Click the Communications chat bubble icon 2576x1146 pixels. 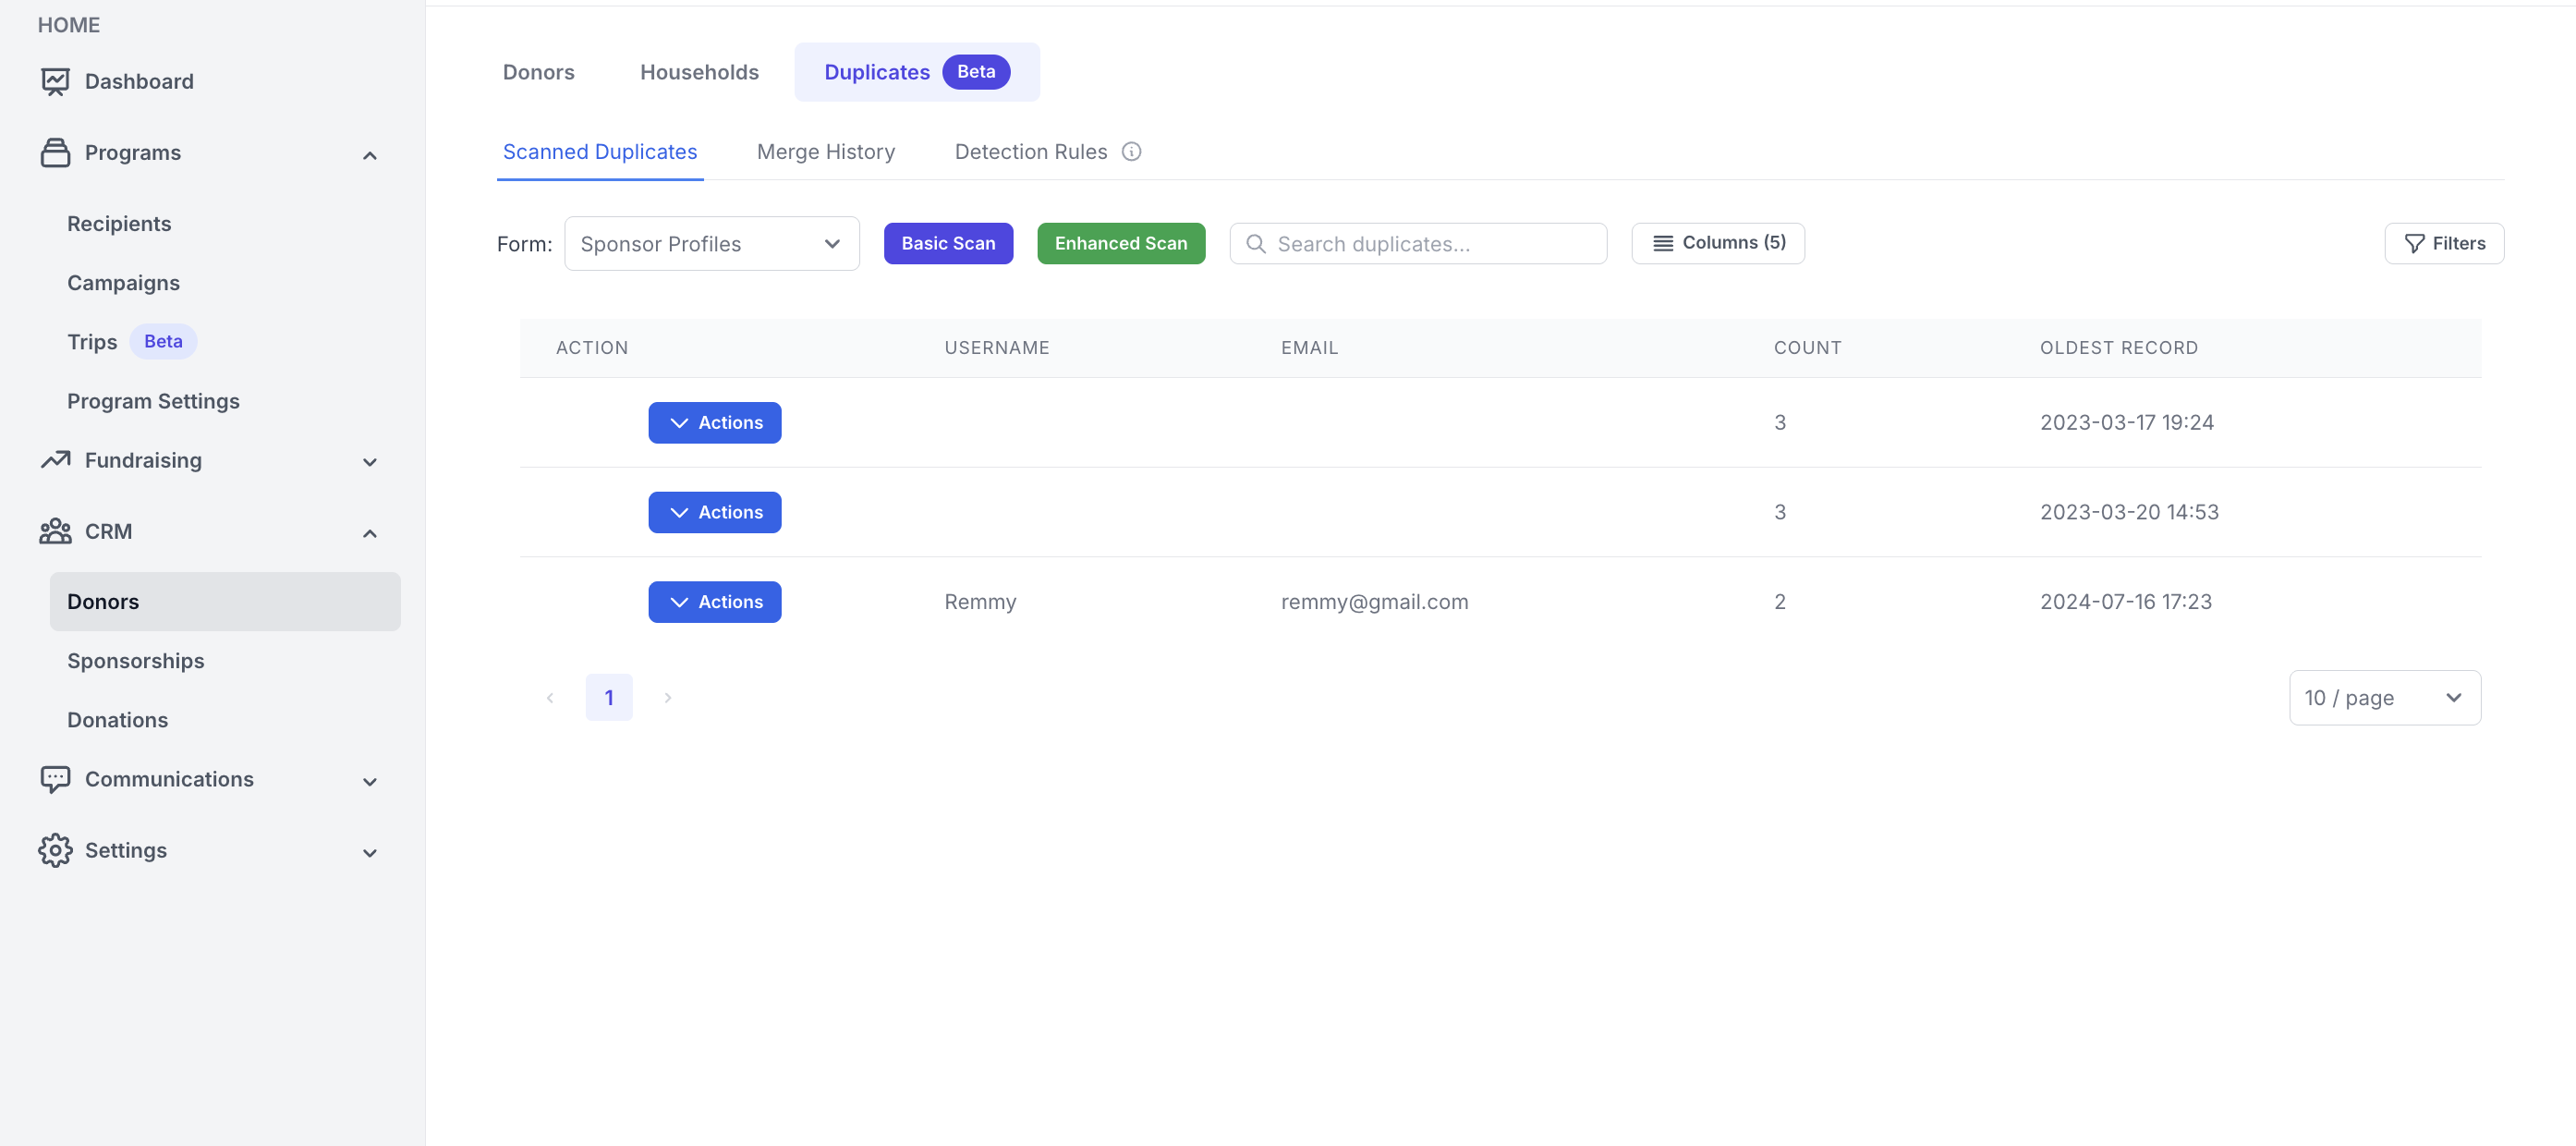pyautogui.click(x=55, y=779)
